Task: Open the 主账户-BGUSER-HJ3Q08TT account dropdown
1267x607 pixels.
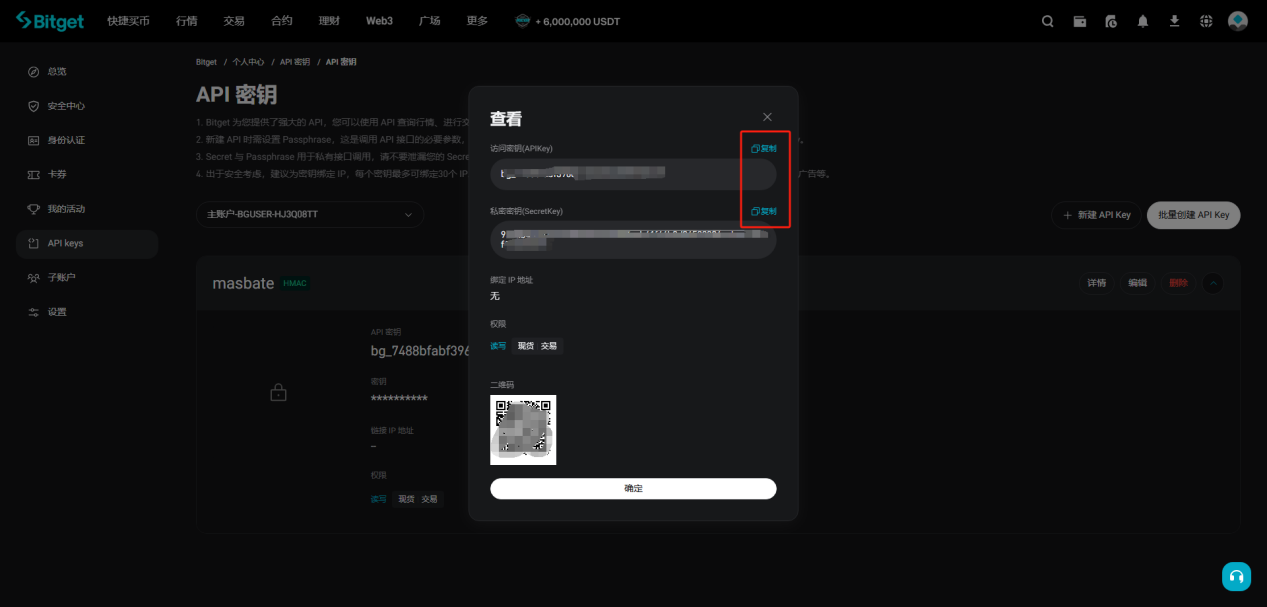Action: pos(310,215)
